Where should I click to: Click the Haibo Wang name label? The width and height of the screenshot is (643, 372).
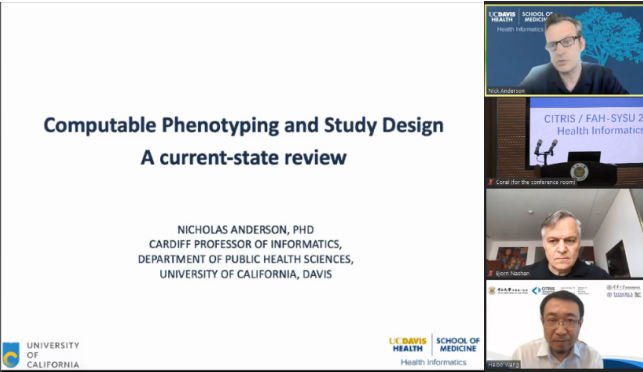(504, 364)
